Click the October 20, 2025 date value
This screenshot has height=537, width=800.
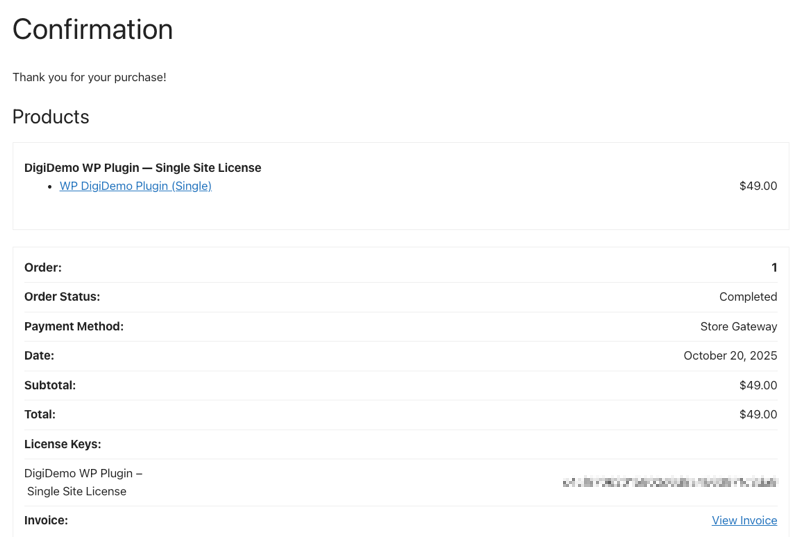tap(730, 355)
